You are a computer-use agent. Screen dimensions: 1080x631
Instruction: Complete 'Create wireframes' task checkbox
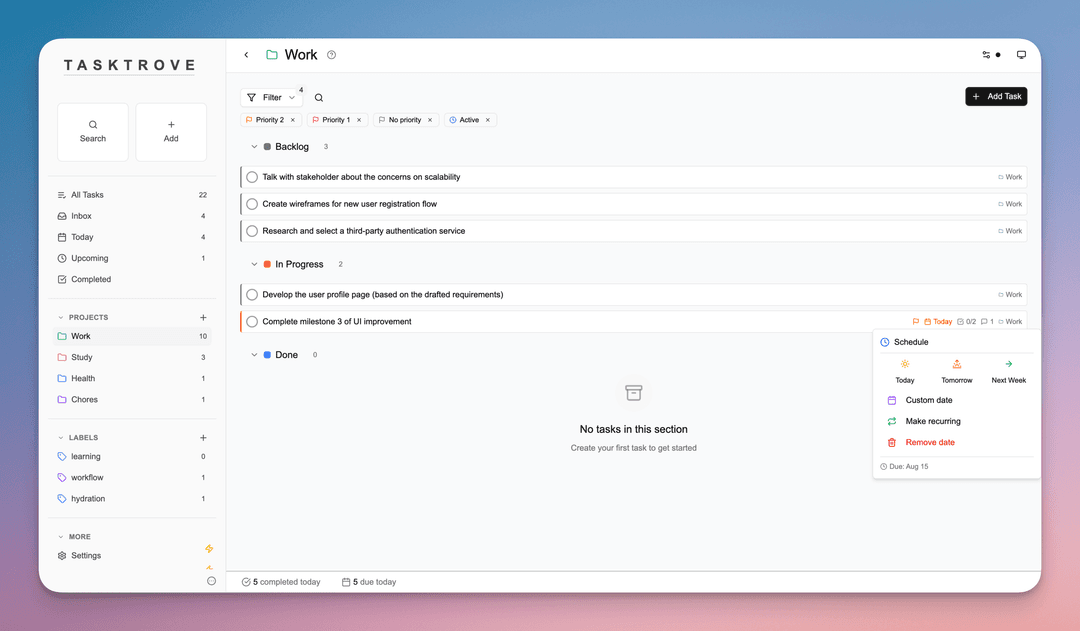coord(252,204)
